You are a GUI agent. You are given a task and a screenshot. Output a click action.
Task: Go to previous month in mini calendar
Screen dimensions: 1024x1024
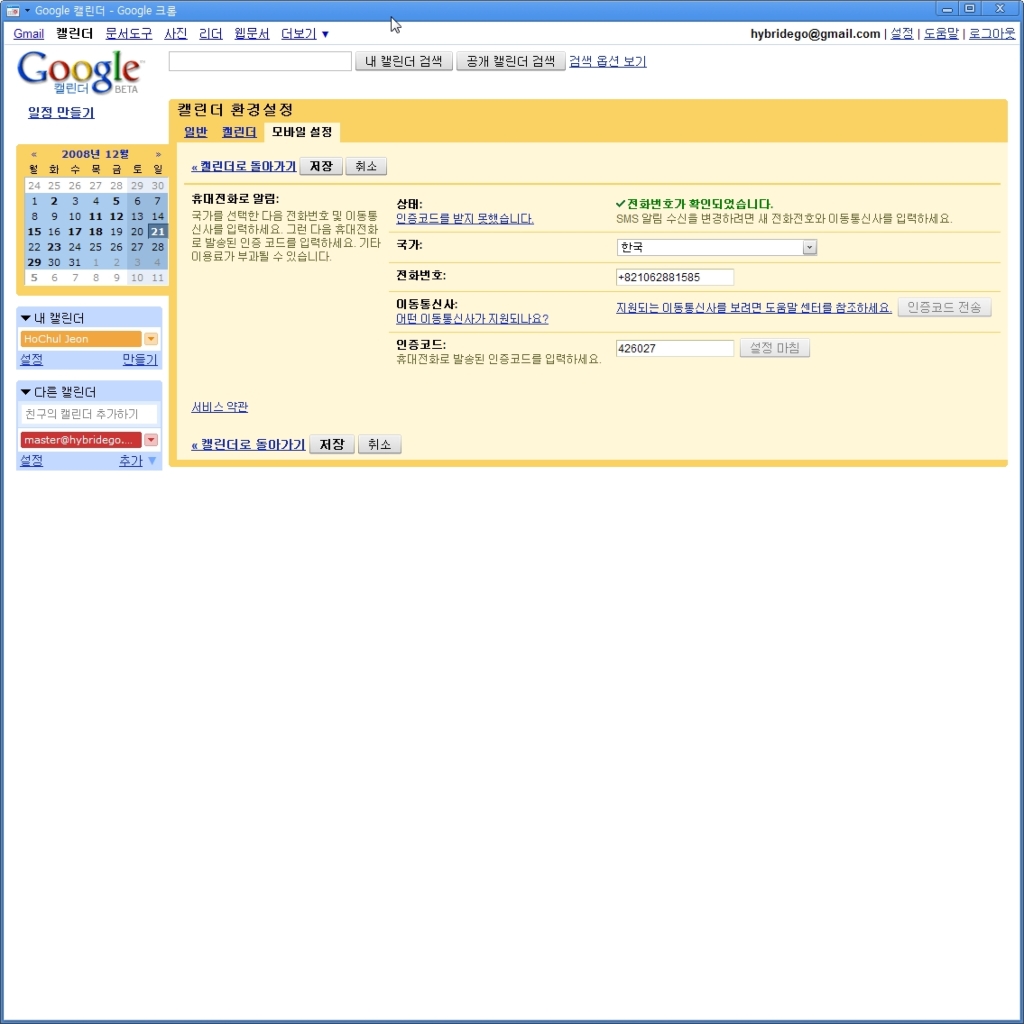[34, 154]
